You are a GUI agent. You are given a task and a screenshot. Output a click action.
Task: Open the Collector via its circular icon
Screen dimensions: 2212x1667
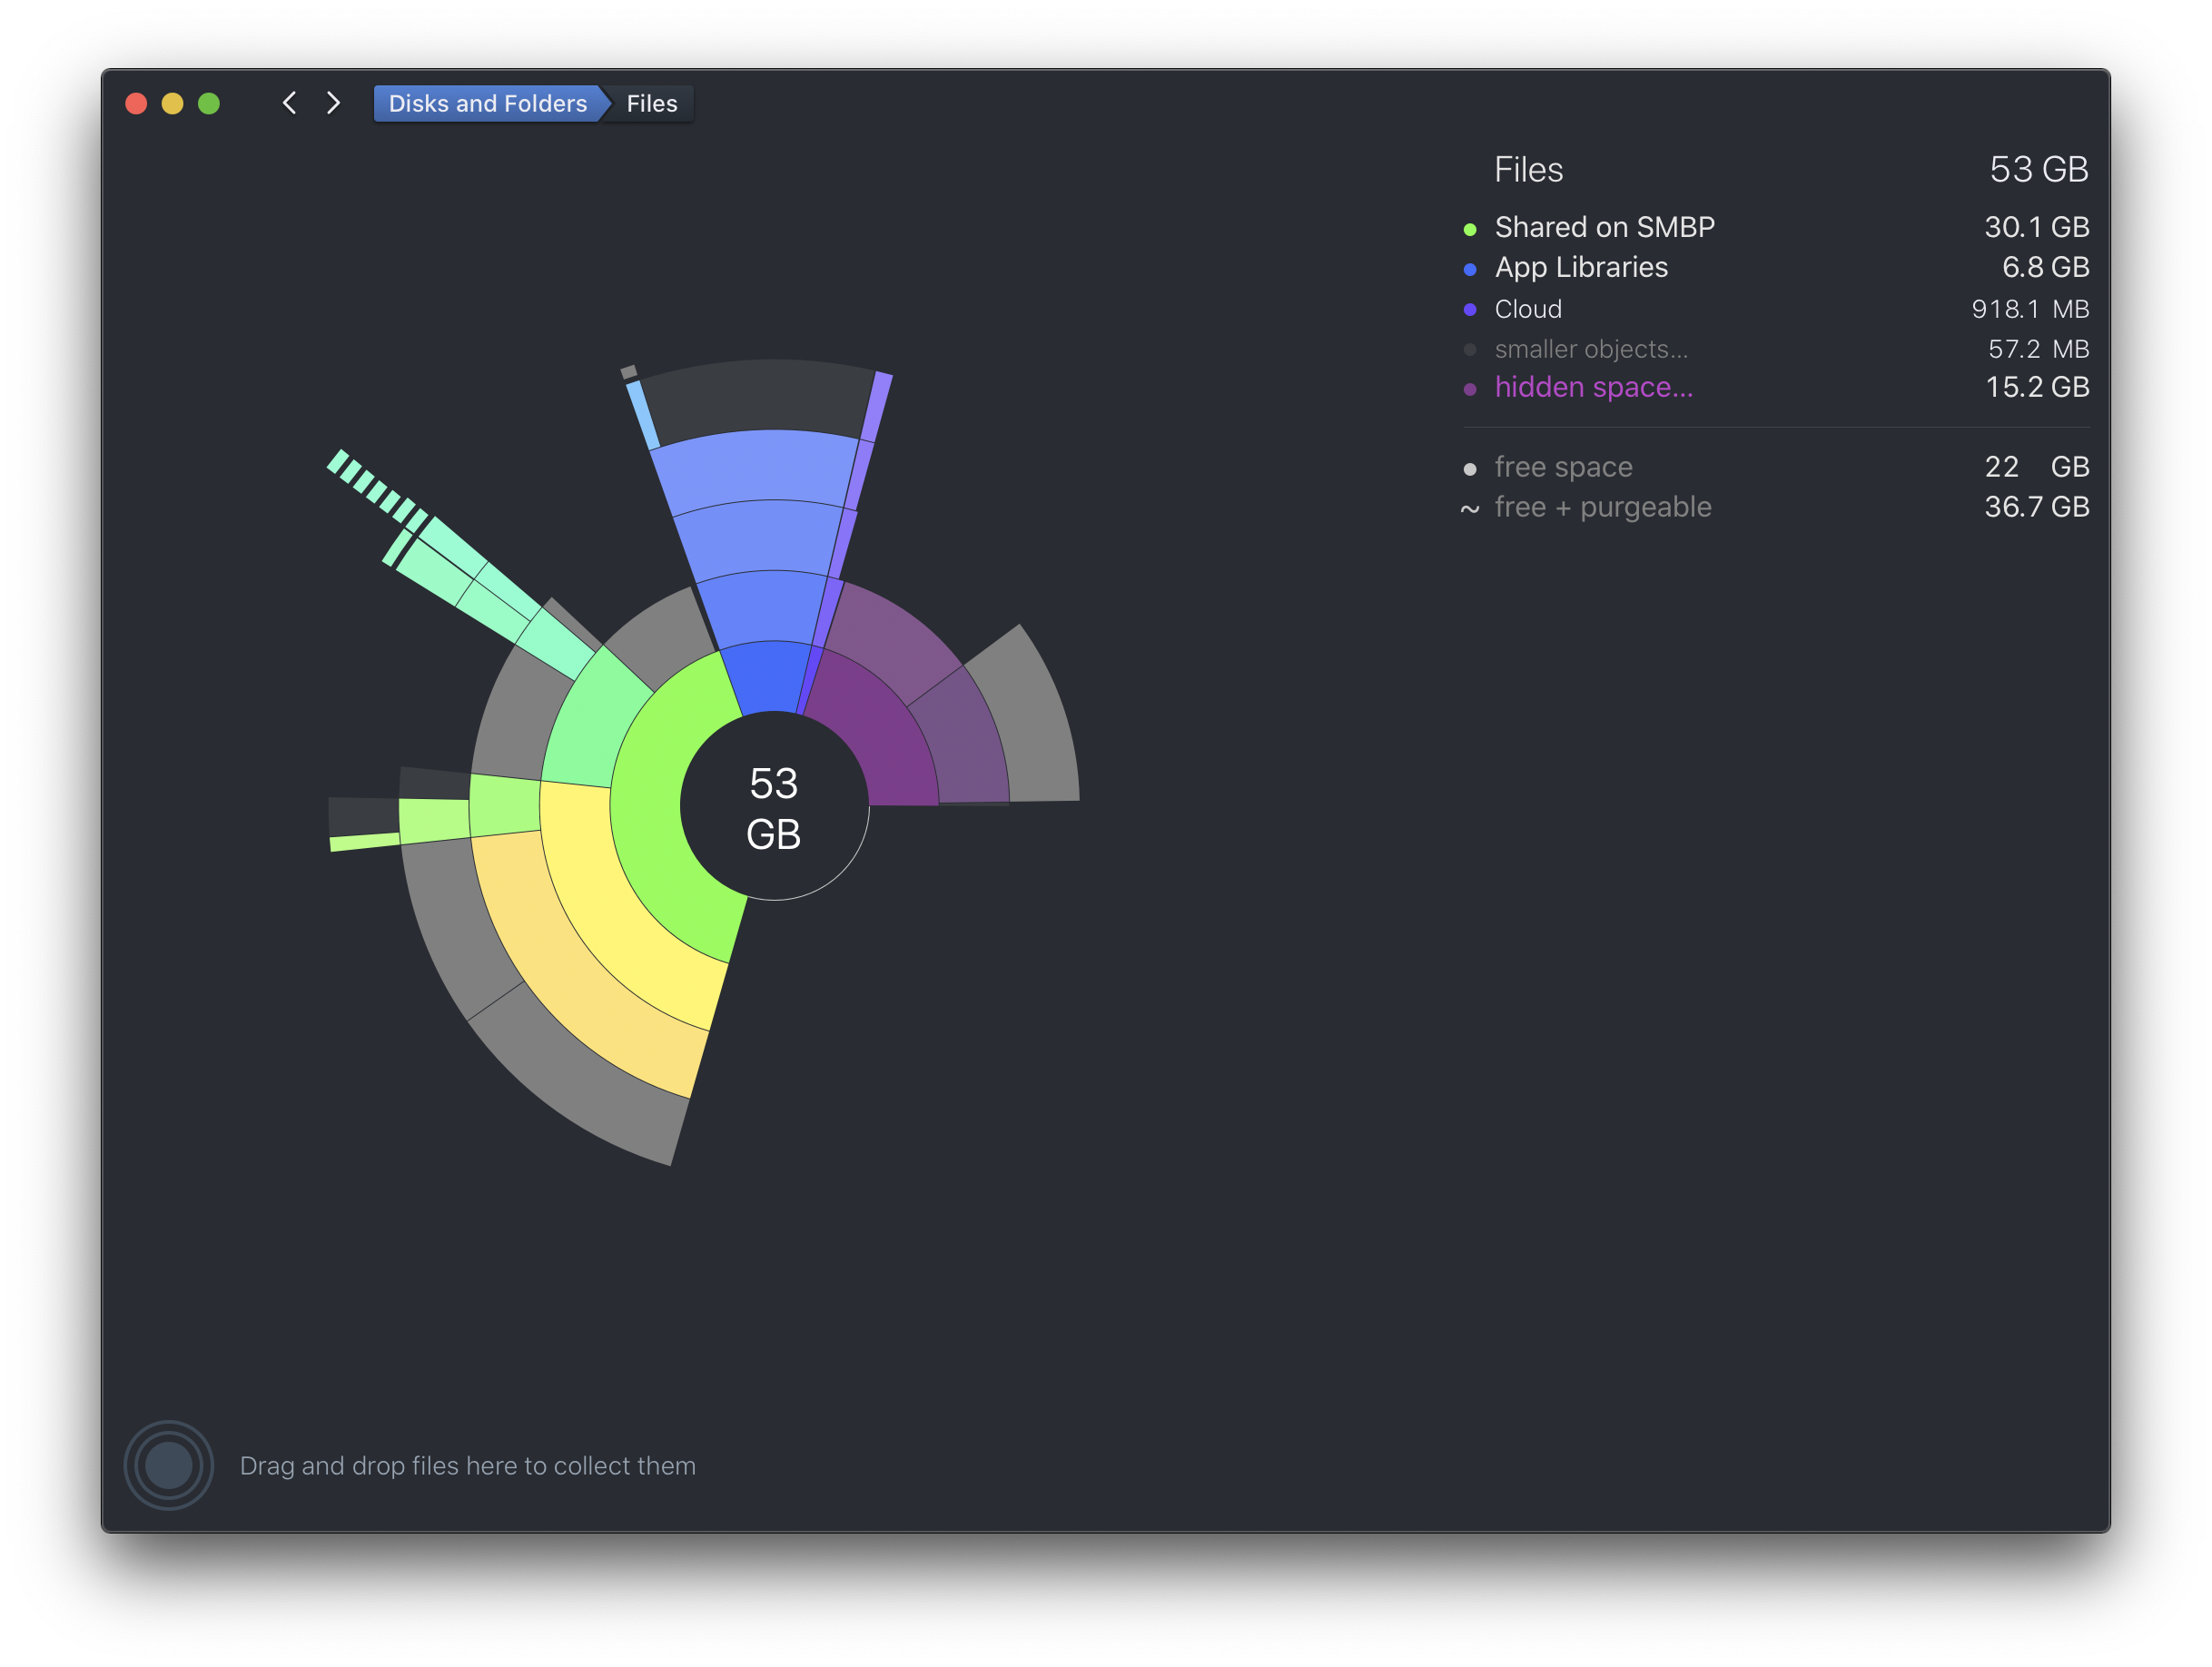point(168,1465)
